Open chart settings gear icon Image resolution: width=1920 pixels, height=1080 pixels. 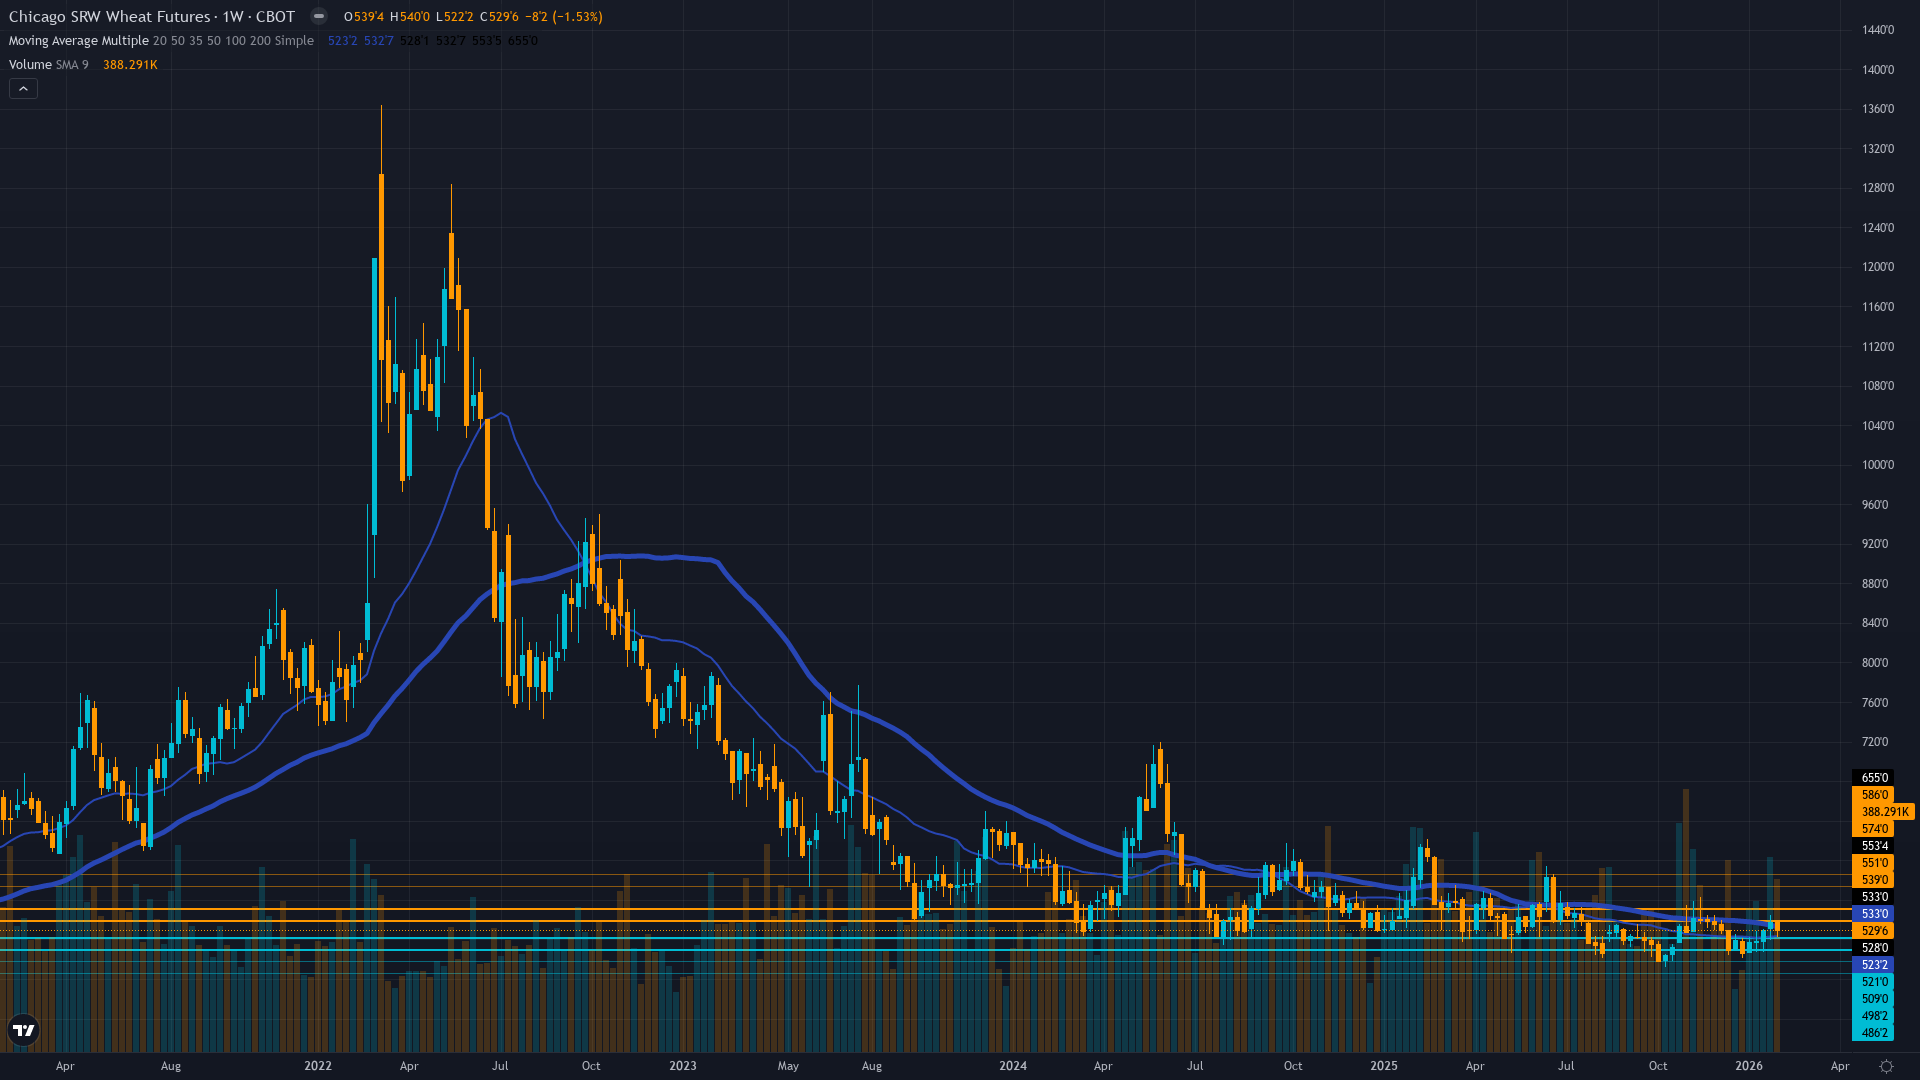[1886, 1066]
